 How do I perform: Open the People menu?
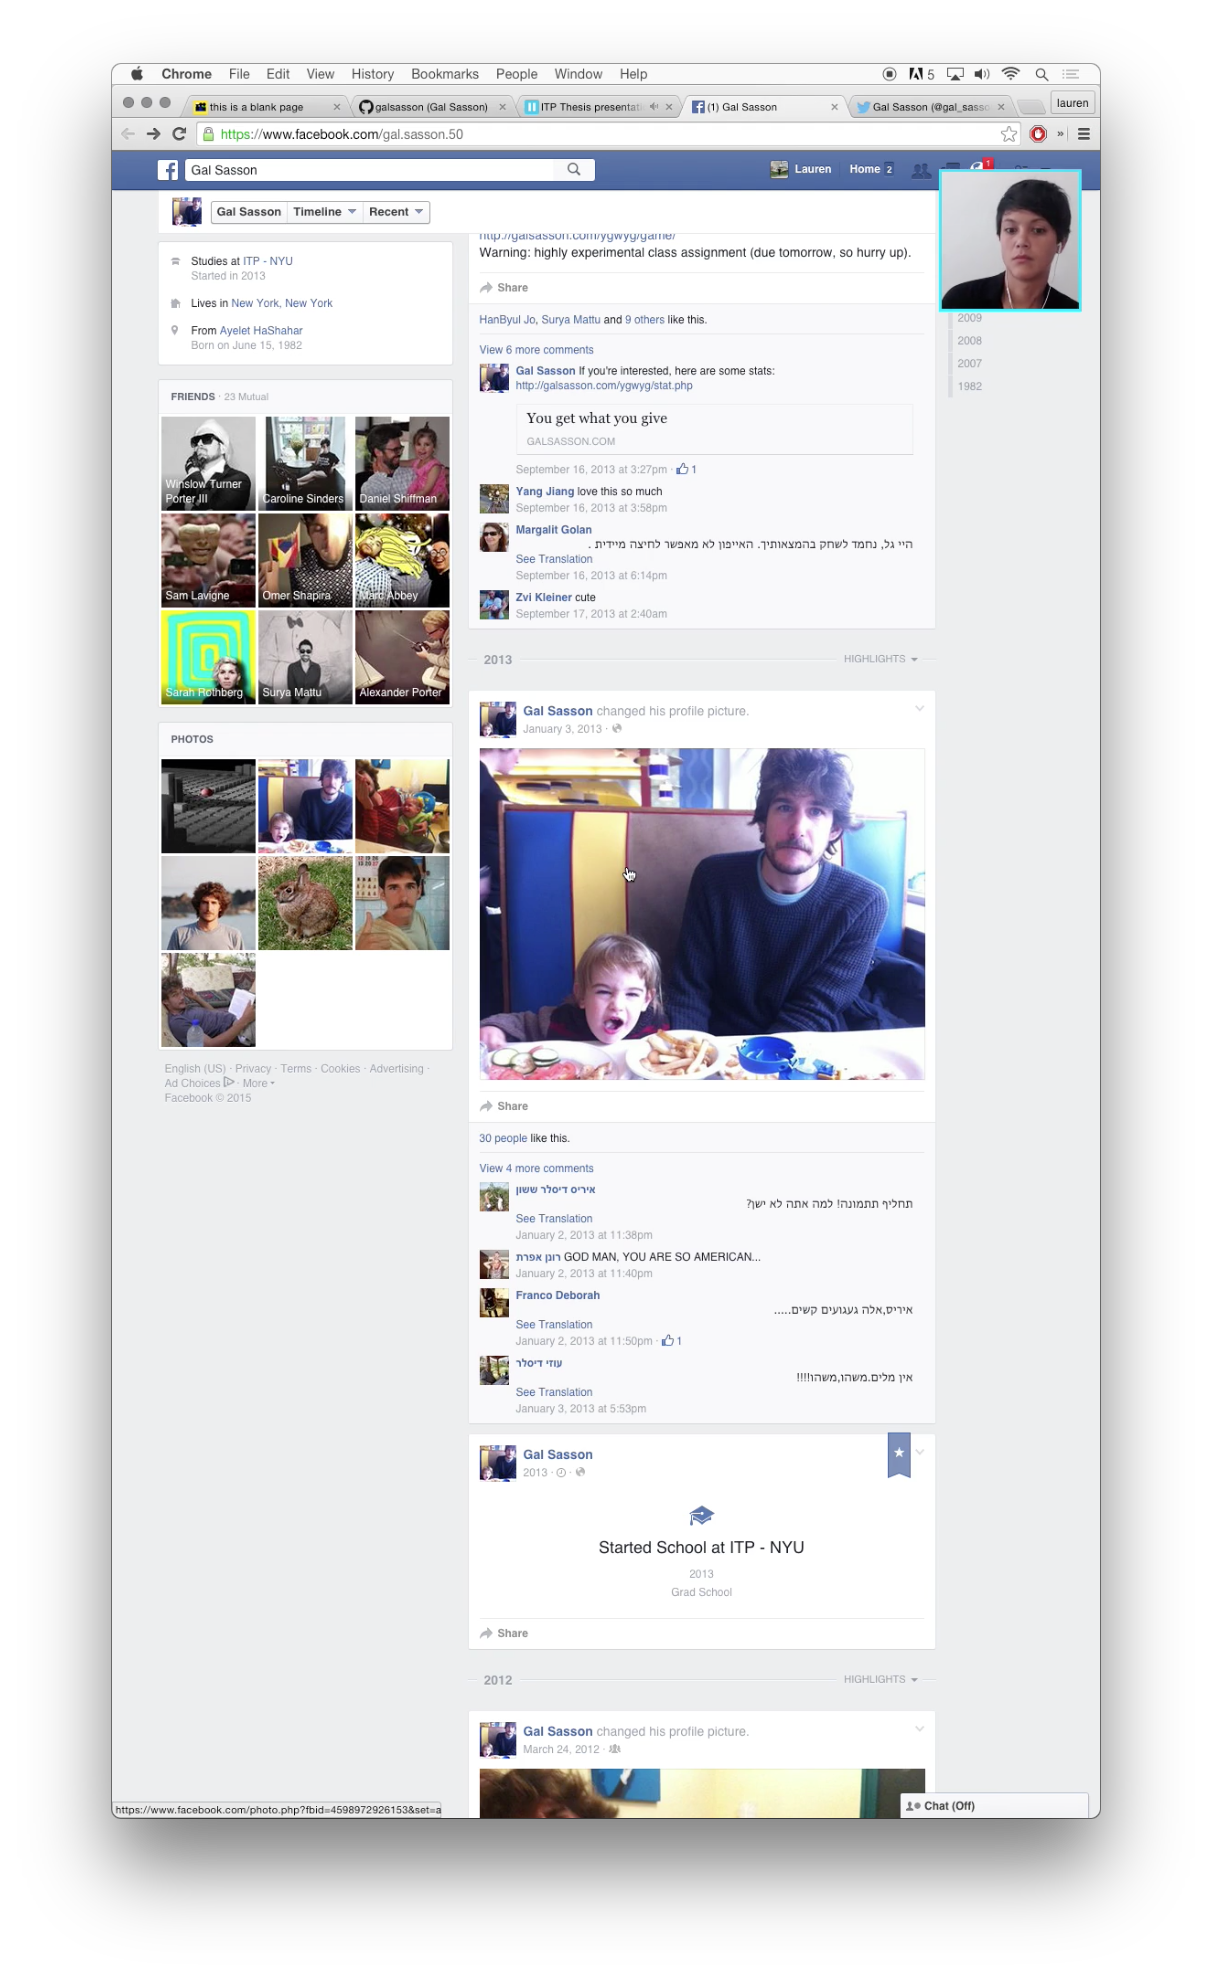coord(516,74)
